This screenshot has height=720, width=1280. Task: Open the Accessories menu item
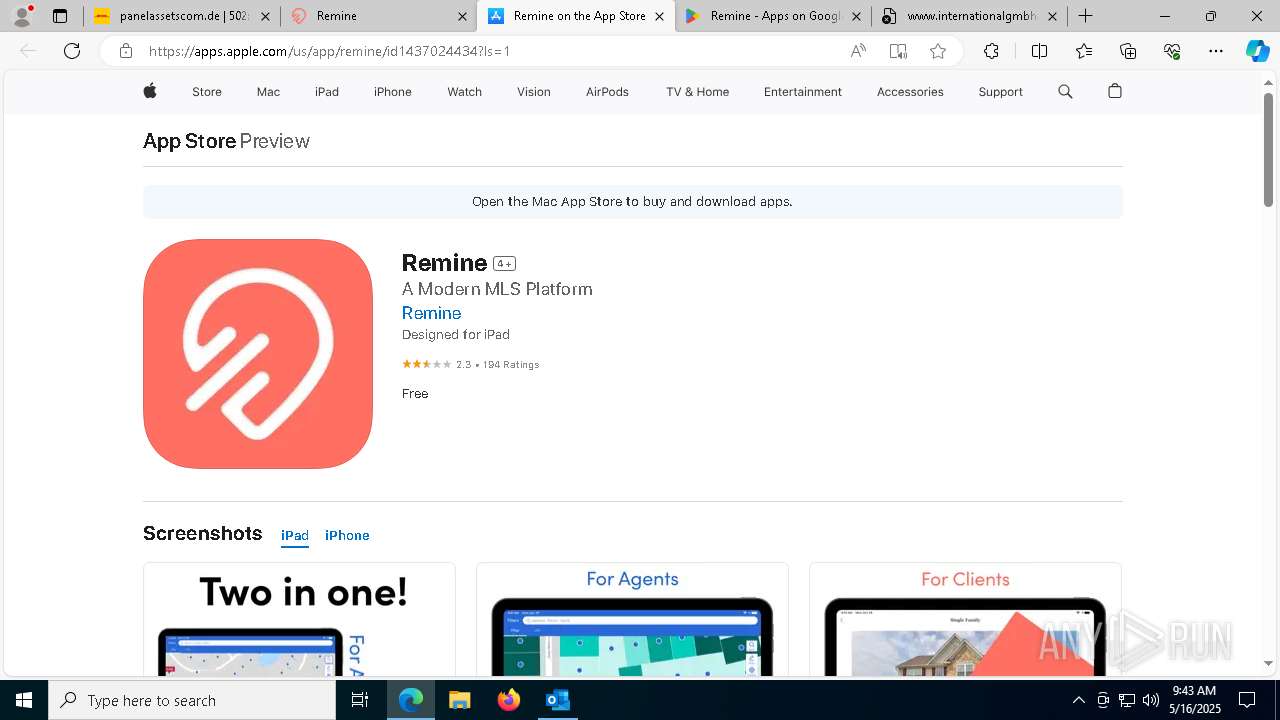(x=910, y=91)
